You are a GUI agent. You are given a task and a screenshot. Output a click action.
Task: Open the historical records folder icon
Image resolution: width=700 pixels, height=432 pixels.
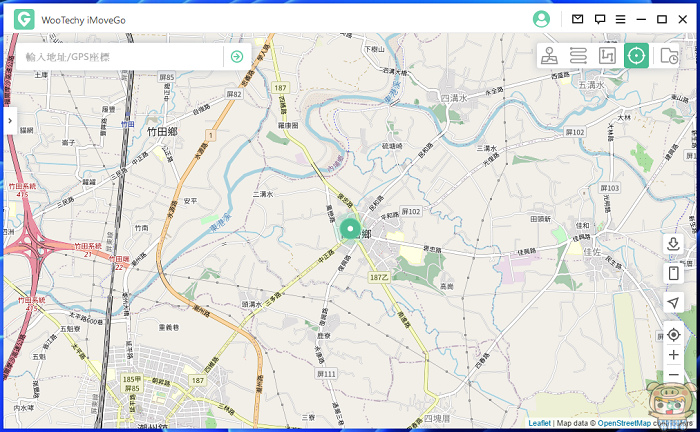[669, 56]
